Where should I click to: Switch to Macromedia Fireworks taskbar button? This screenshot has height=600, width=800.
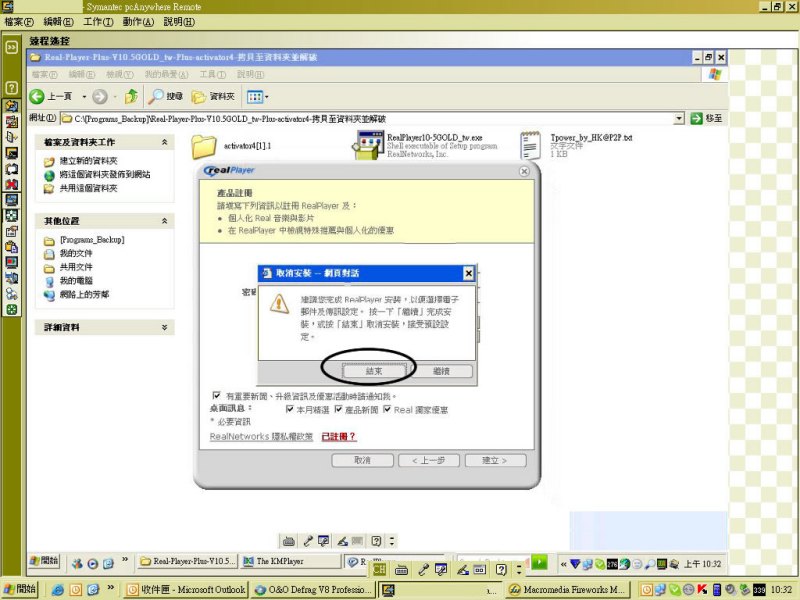pos(568,590)
